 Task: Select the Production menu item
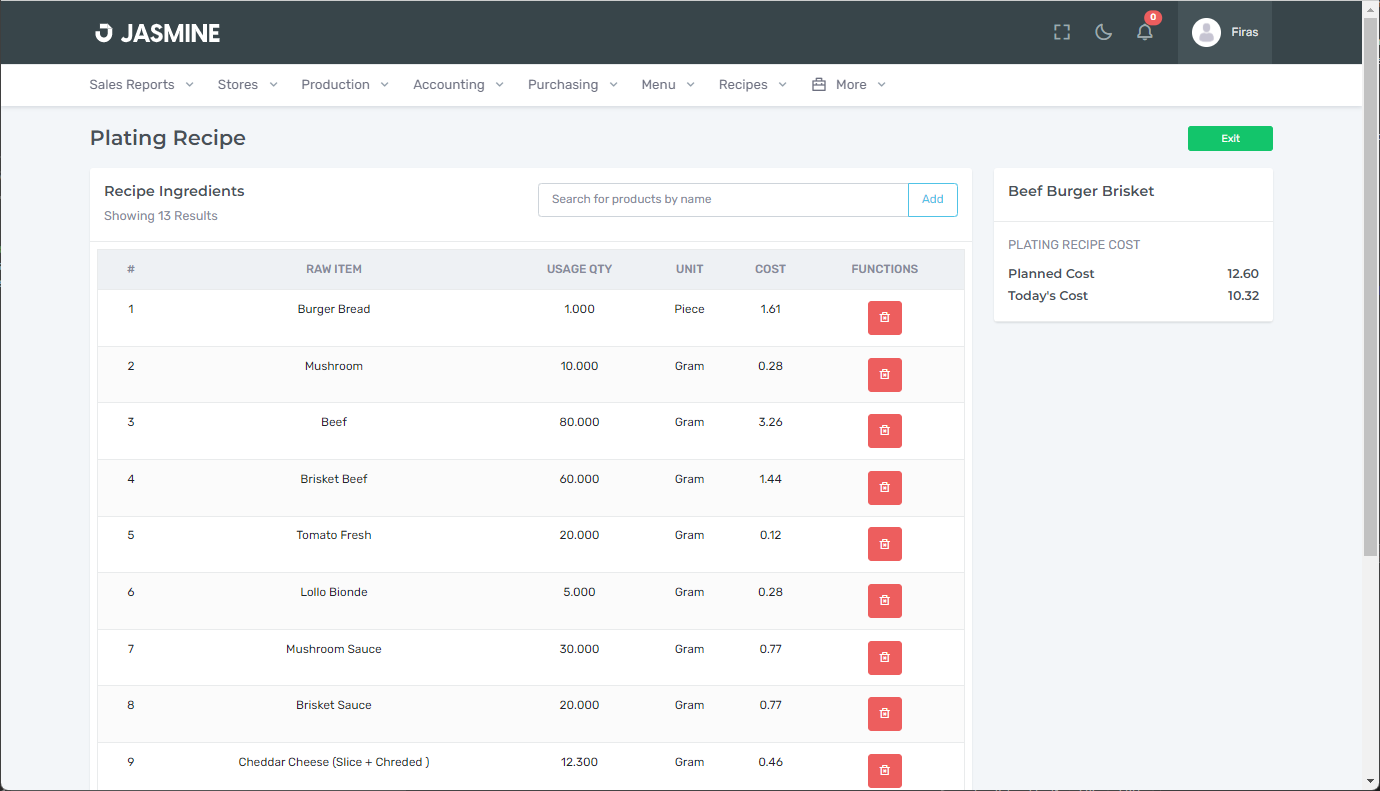(x=335, y=84)
